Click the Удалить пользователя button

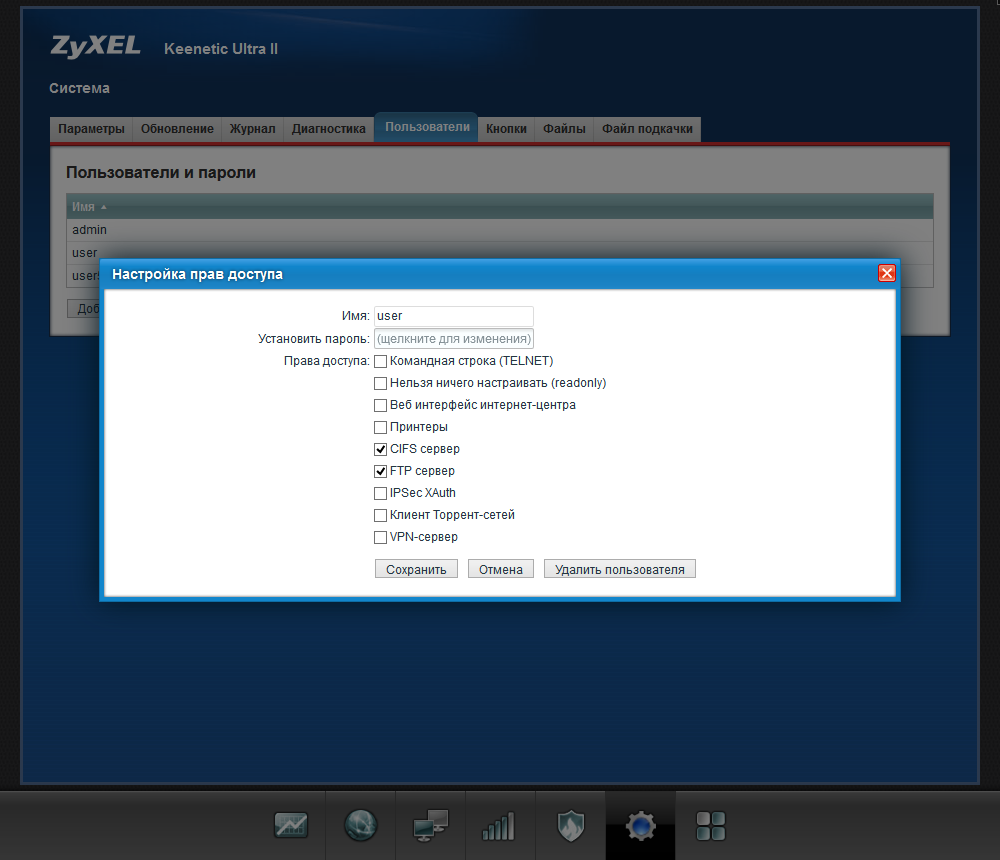point(619,569)
